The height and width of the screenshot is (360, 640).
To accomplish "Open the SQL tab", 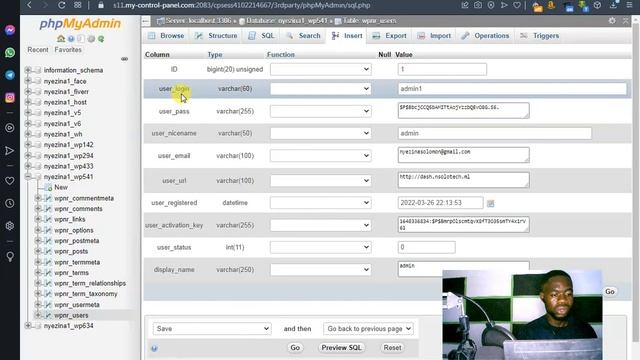I will (x=262, y=36).
